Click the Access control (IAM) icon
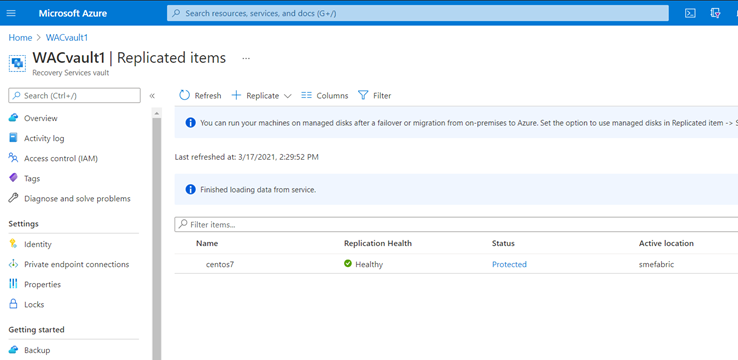 tap(13, 158)
